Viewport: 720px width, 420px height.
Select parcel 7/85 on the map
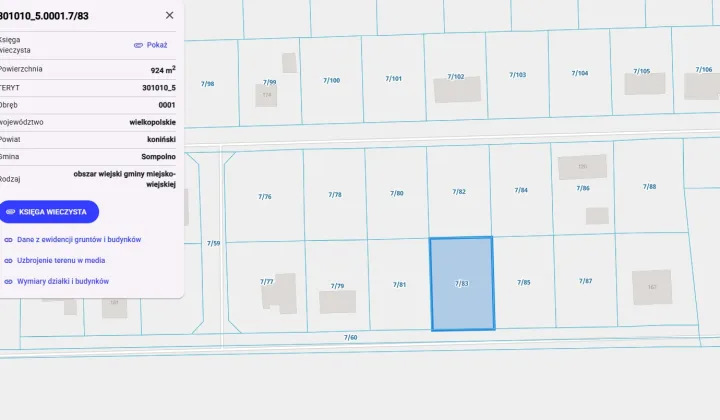point(523,282)
